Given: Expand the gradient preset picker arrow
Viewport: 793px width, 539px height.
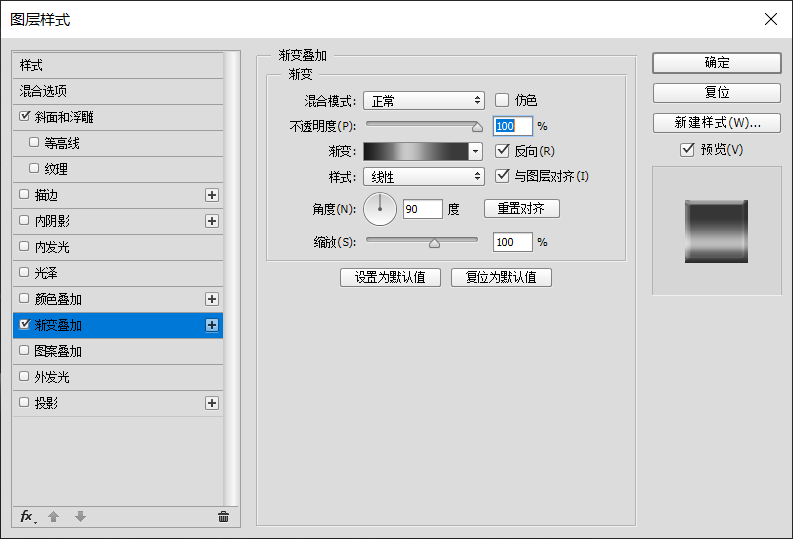Looking at the screenshot, I should 475,151.
